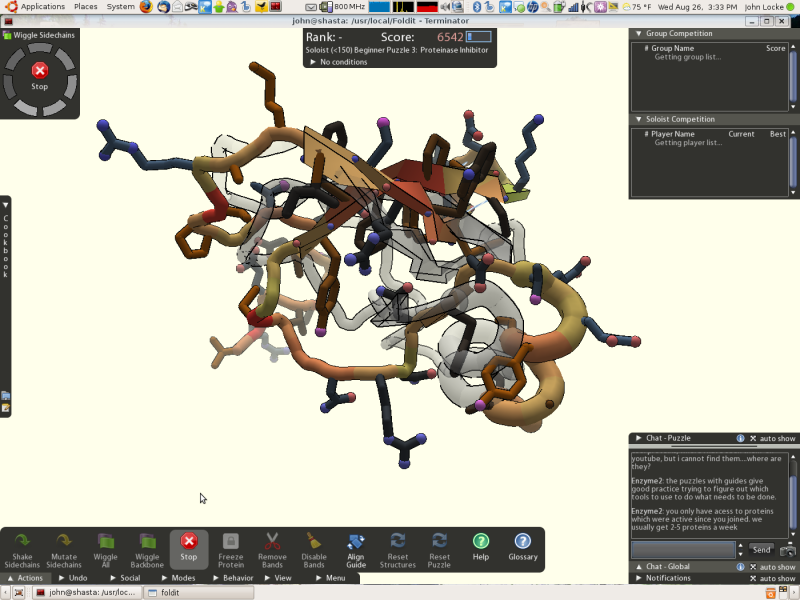This screenshot has height=600, width=800.
Task: Click the 75 °F weather applet
Action: [637, 7]
